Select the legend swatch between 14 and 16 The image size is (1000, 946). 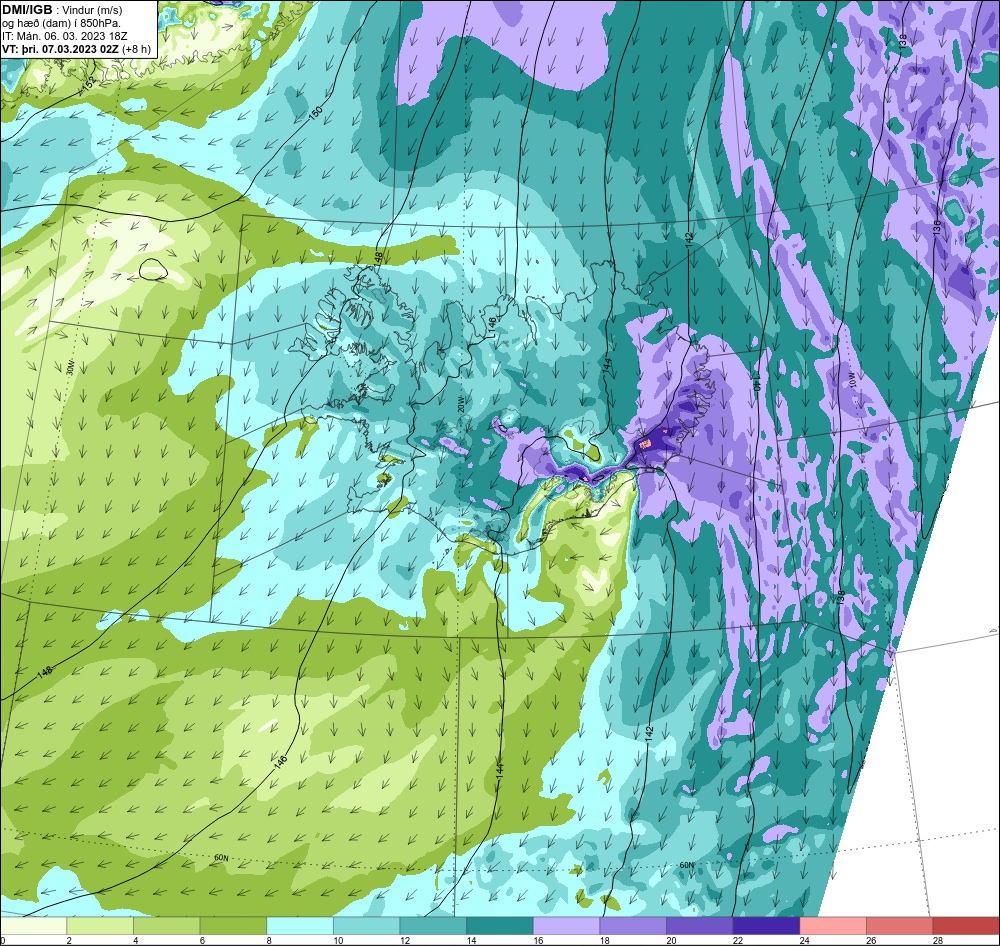(499, 925)
